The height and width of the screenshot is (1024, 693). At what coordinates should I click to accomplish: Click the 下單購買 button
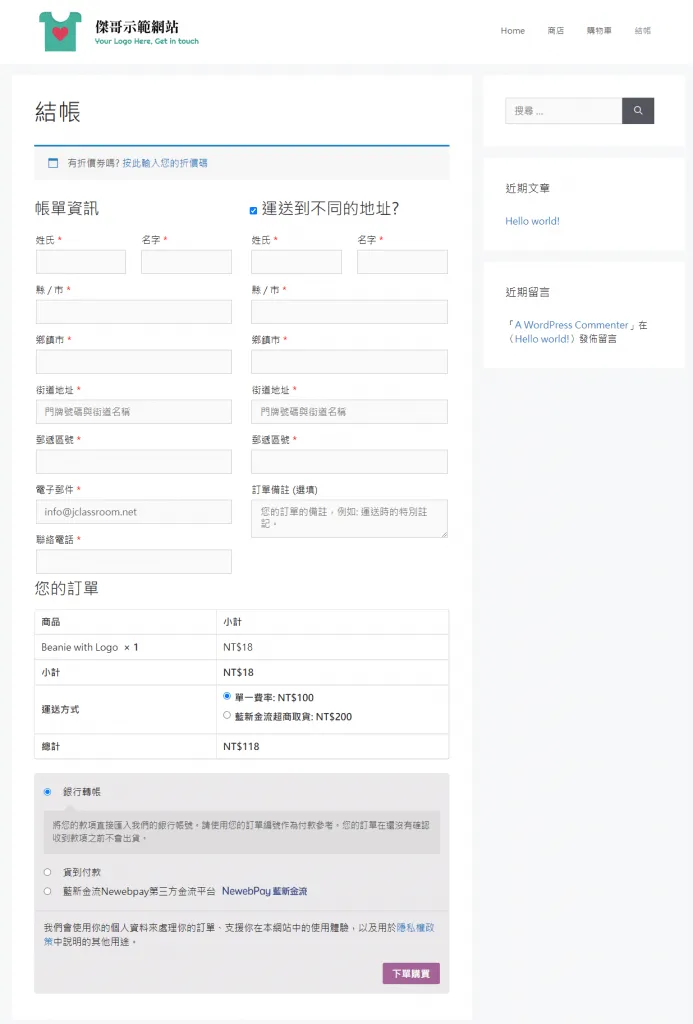411,973
